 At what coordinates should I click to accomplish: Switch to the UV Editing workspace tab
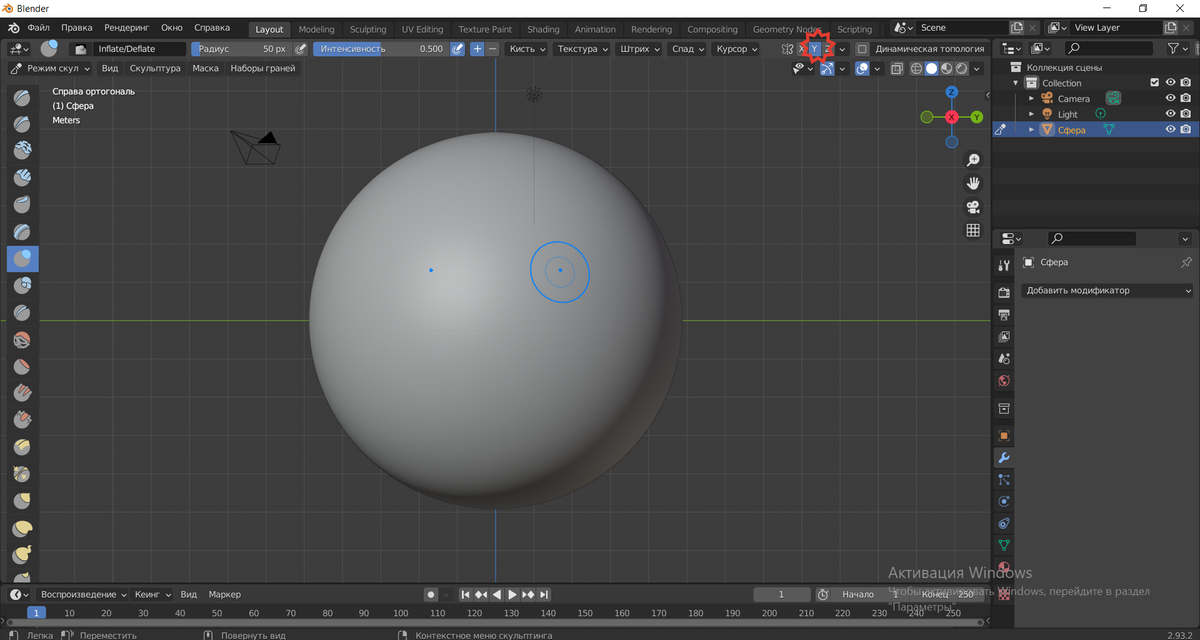(x=422, y=29)
